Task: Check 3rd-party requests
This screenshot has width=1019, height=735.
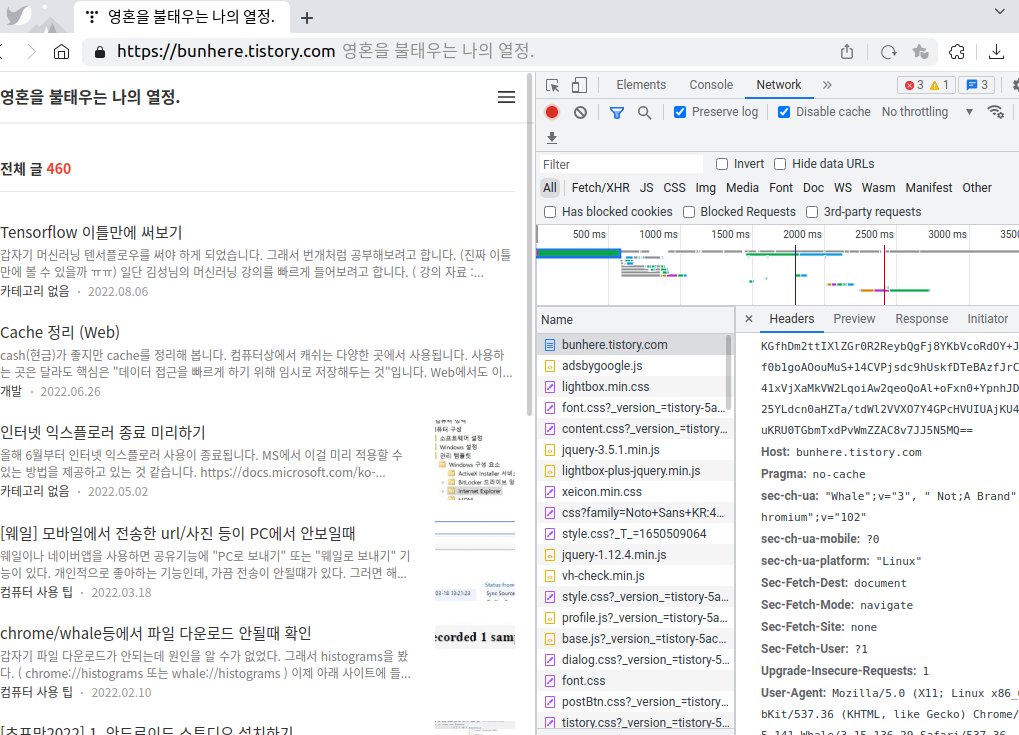Action: pyautogui.click(x=812, y=212)
